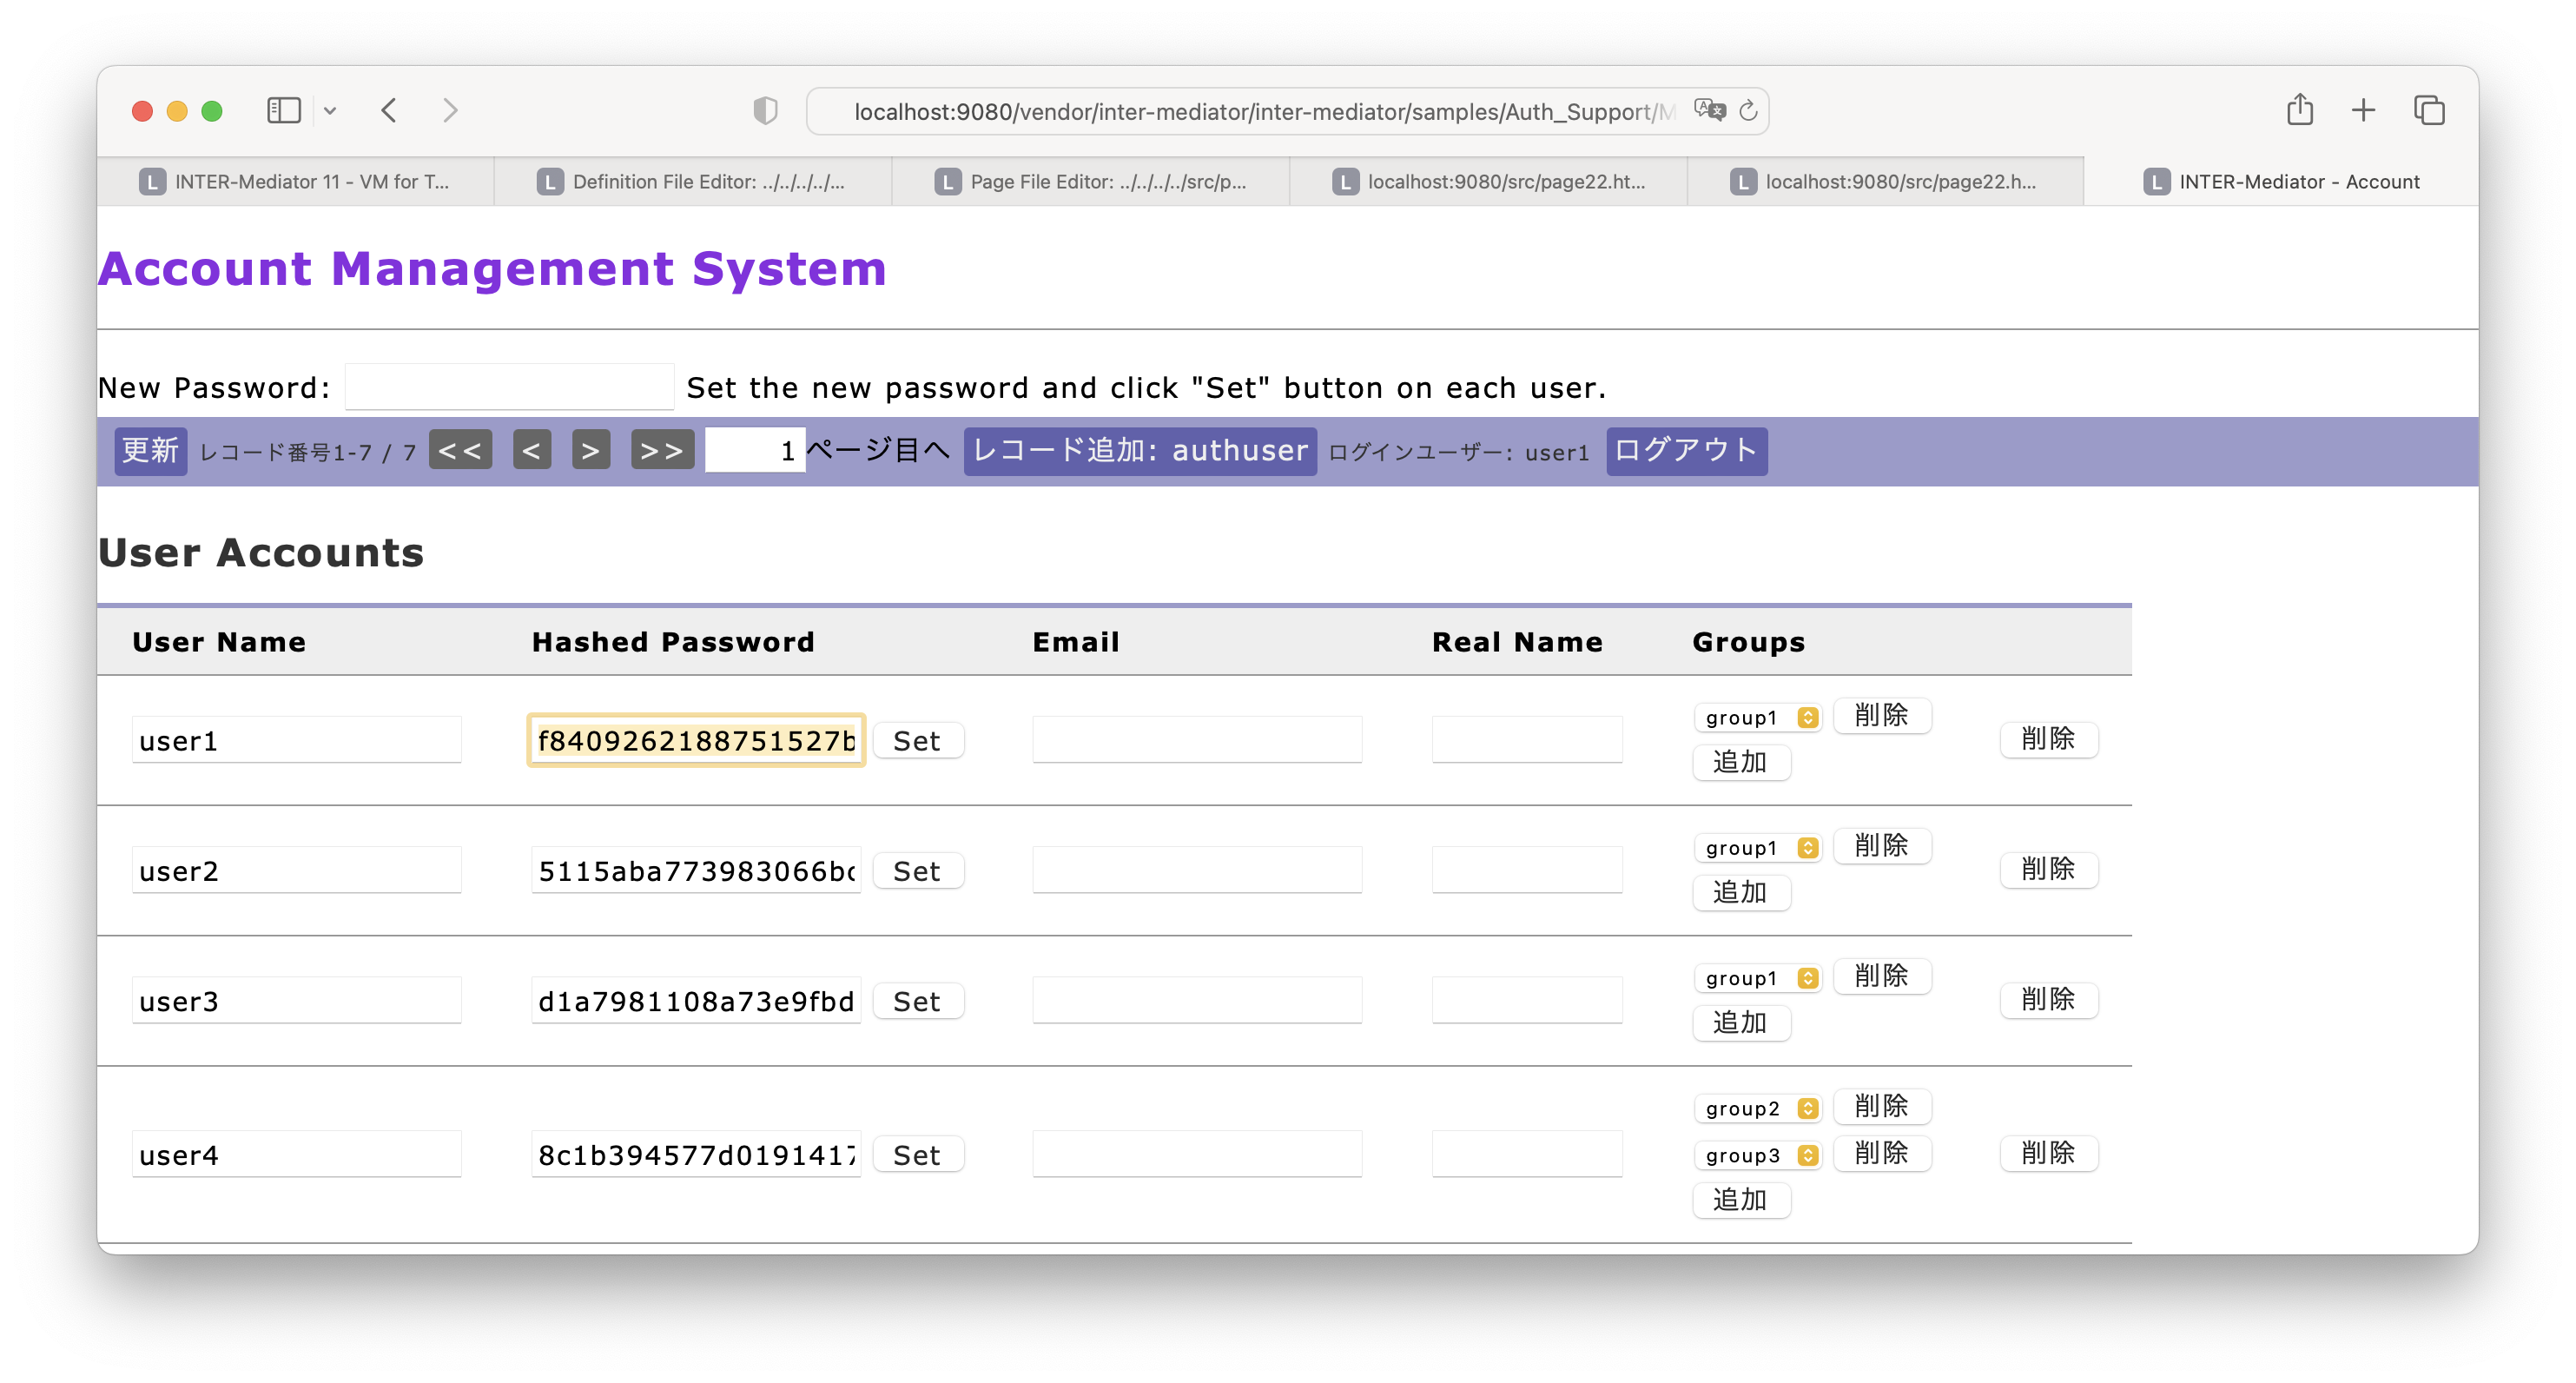2576x1383 pixels.
Task: Delete the user3 account row with 削除
Action: [x=2049, y=999]
